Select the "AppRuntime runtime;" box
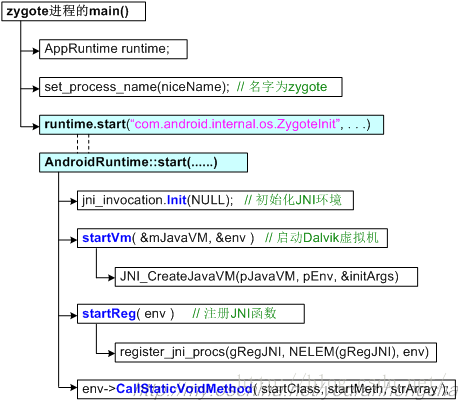 (113, 49)
